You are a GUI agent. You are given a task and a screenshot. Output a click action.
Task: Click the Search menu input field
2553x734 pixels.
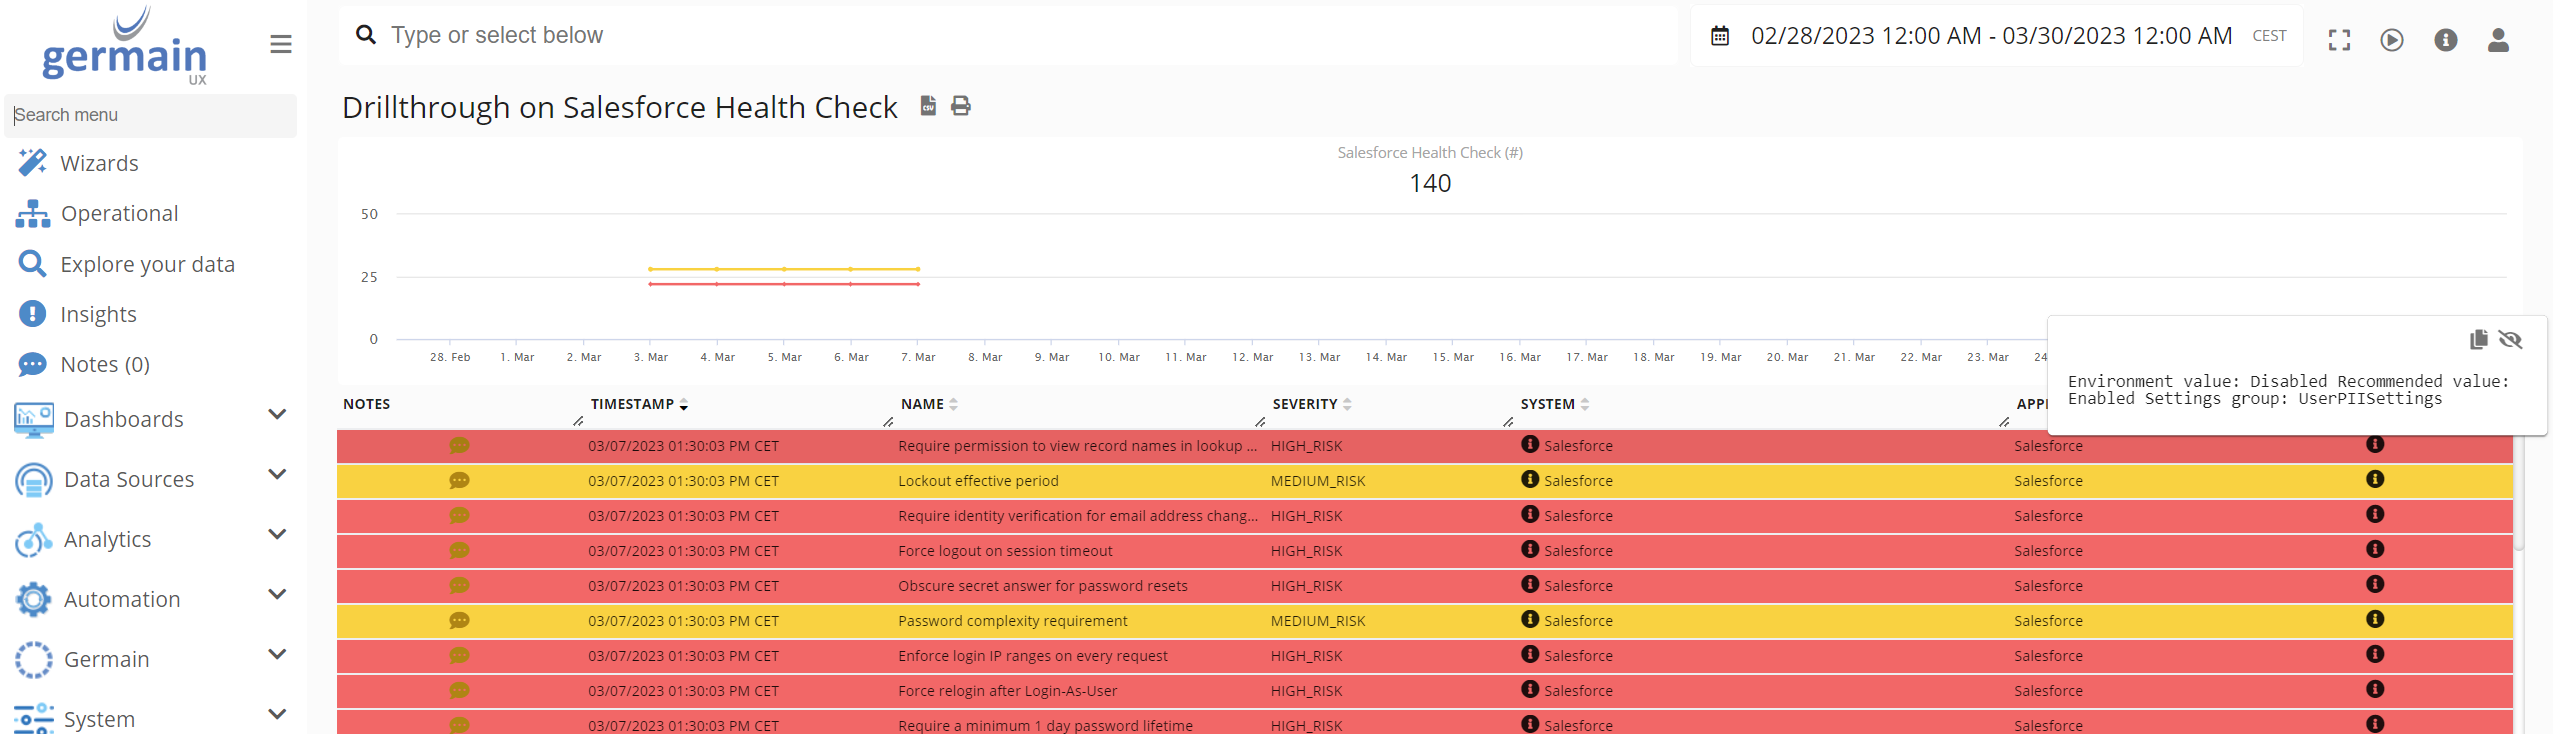coord(151,115)
